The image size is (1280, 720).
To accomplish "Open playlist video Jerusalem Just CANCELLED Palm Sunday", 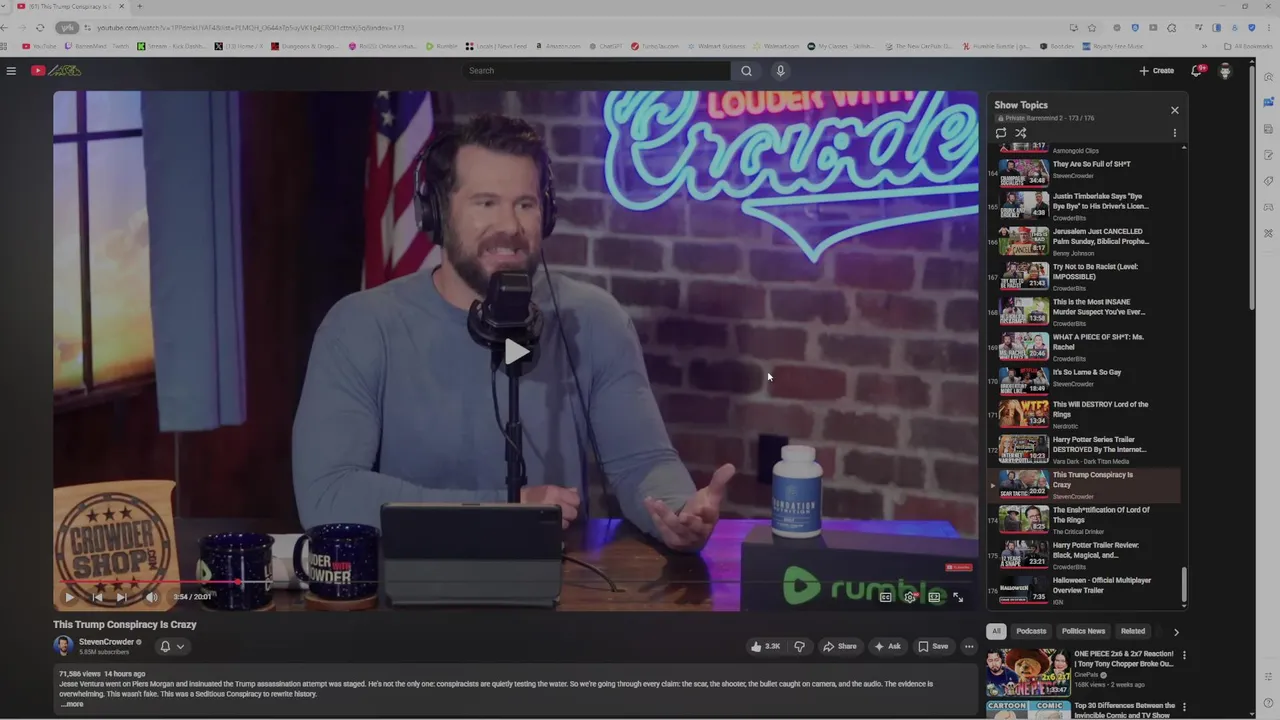I will tap(1085, 241).
